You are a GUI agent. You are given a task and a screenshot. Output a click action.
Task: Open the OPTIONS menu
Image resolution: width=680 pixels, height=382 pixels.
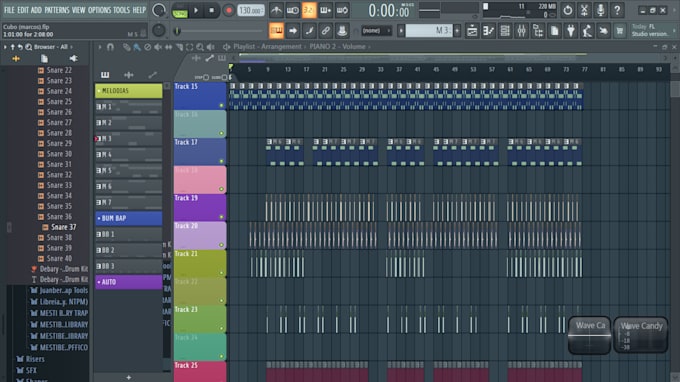[x=99, y=10]
